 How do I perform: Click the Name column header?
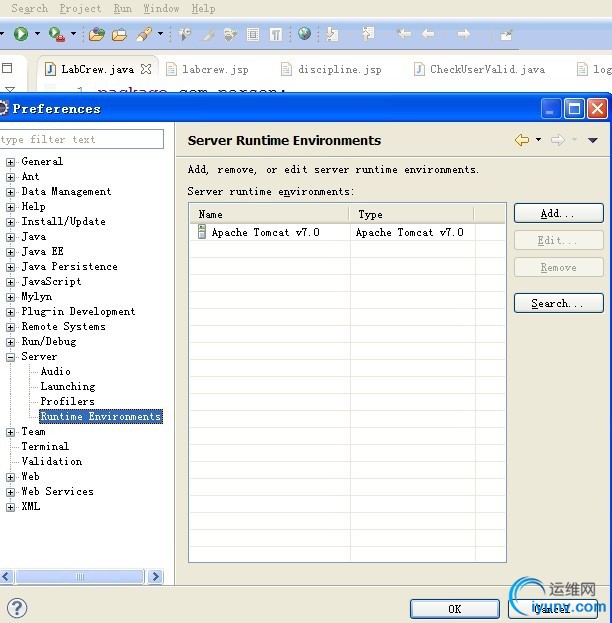click(x=270, y=215)
